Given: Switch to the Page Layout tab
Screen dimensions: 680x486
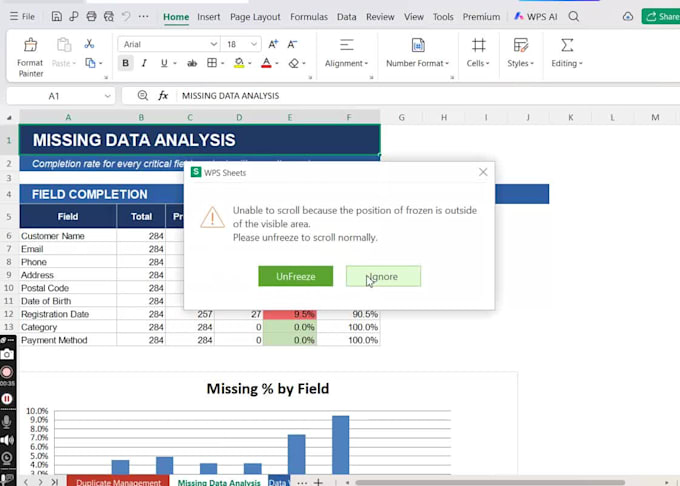Looking at the screenshot, I should click(x=255, y=17).
